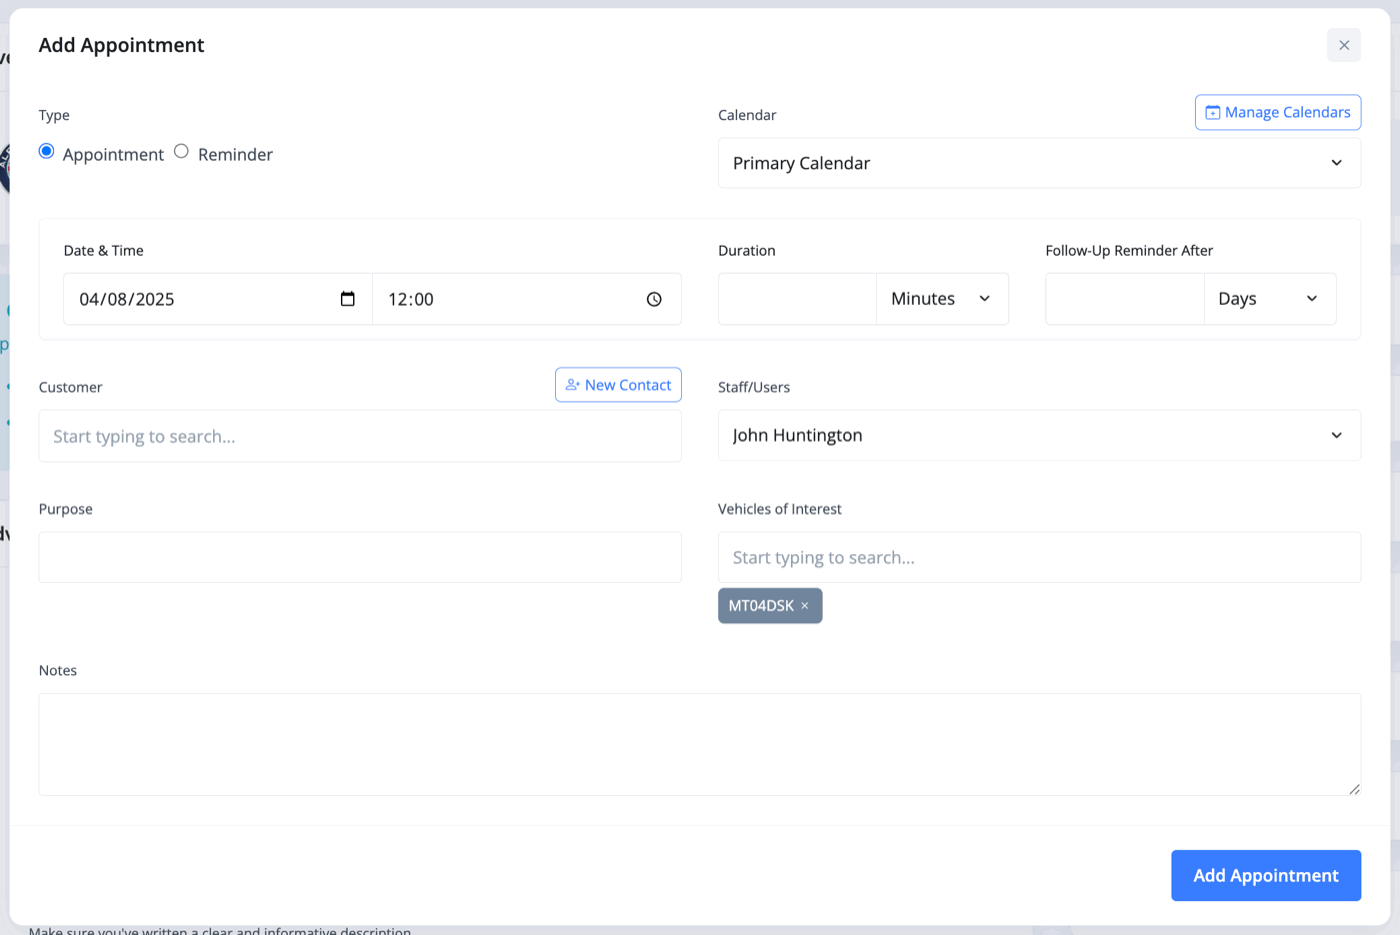
Task: Click the Add Appointment dialog title
Action: pyautogui.click(x=121, y=45)
